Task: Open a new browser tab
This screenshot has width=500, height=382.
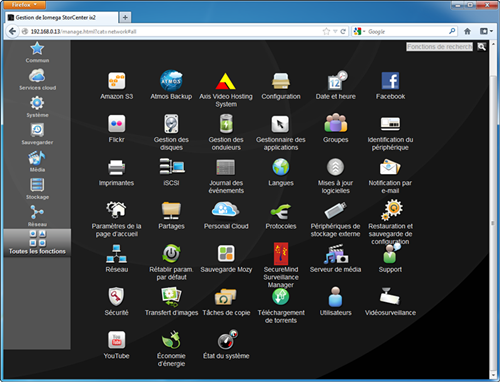Action: click(125, 17)
